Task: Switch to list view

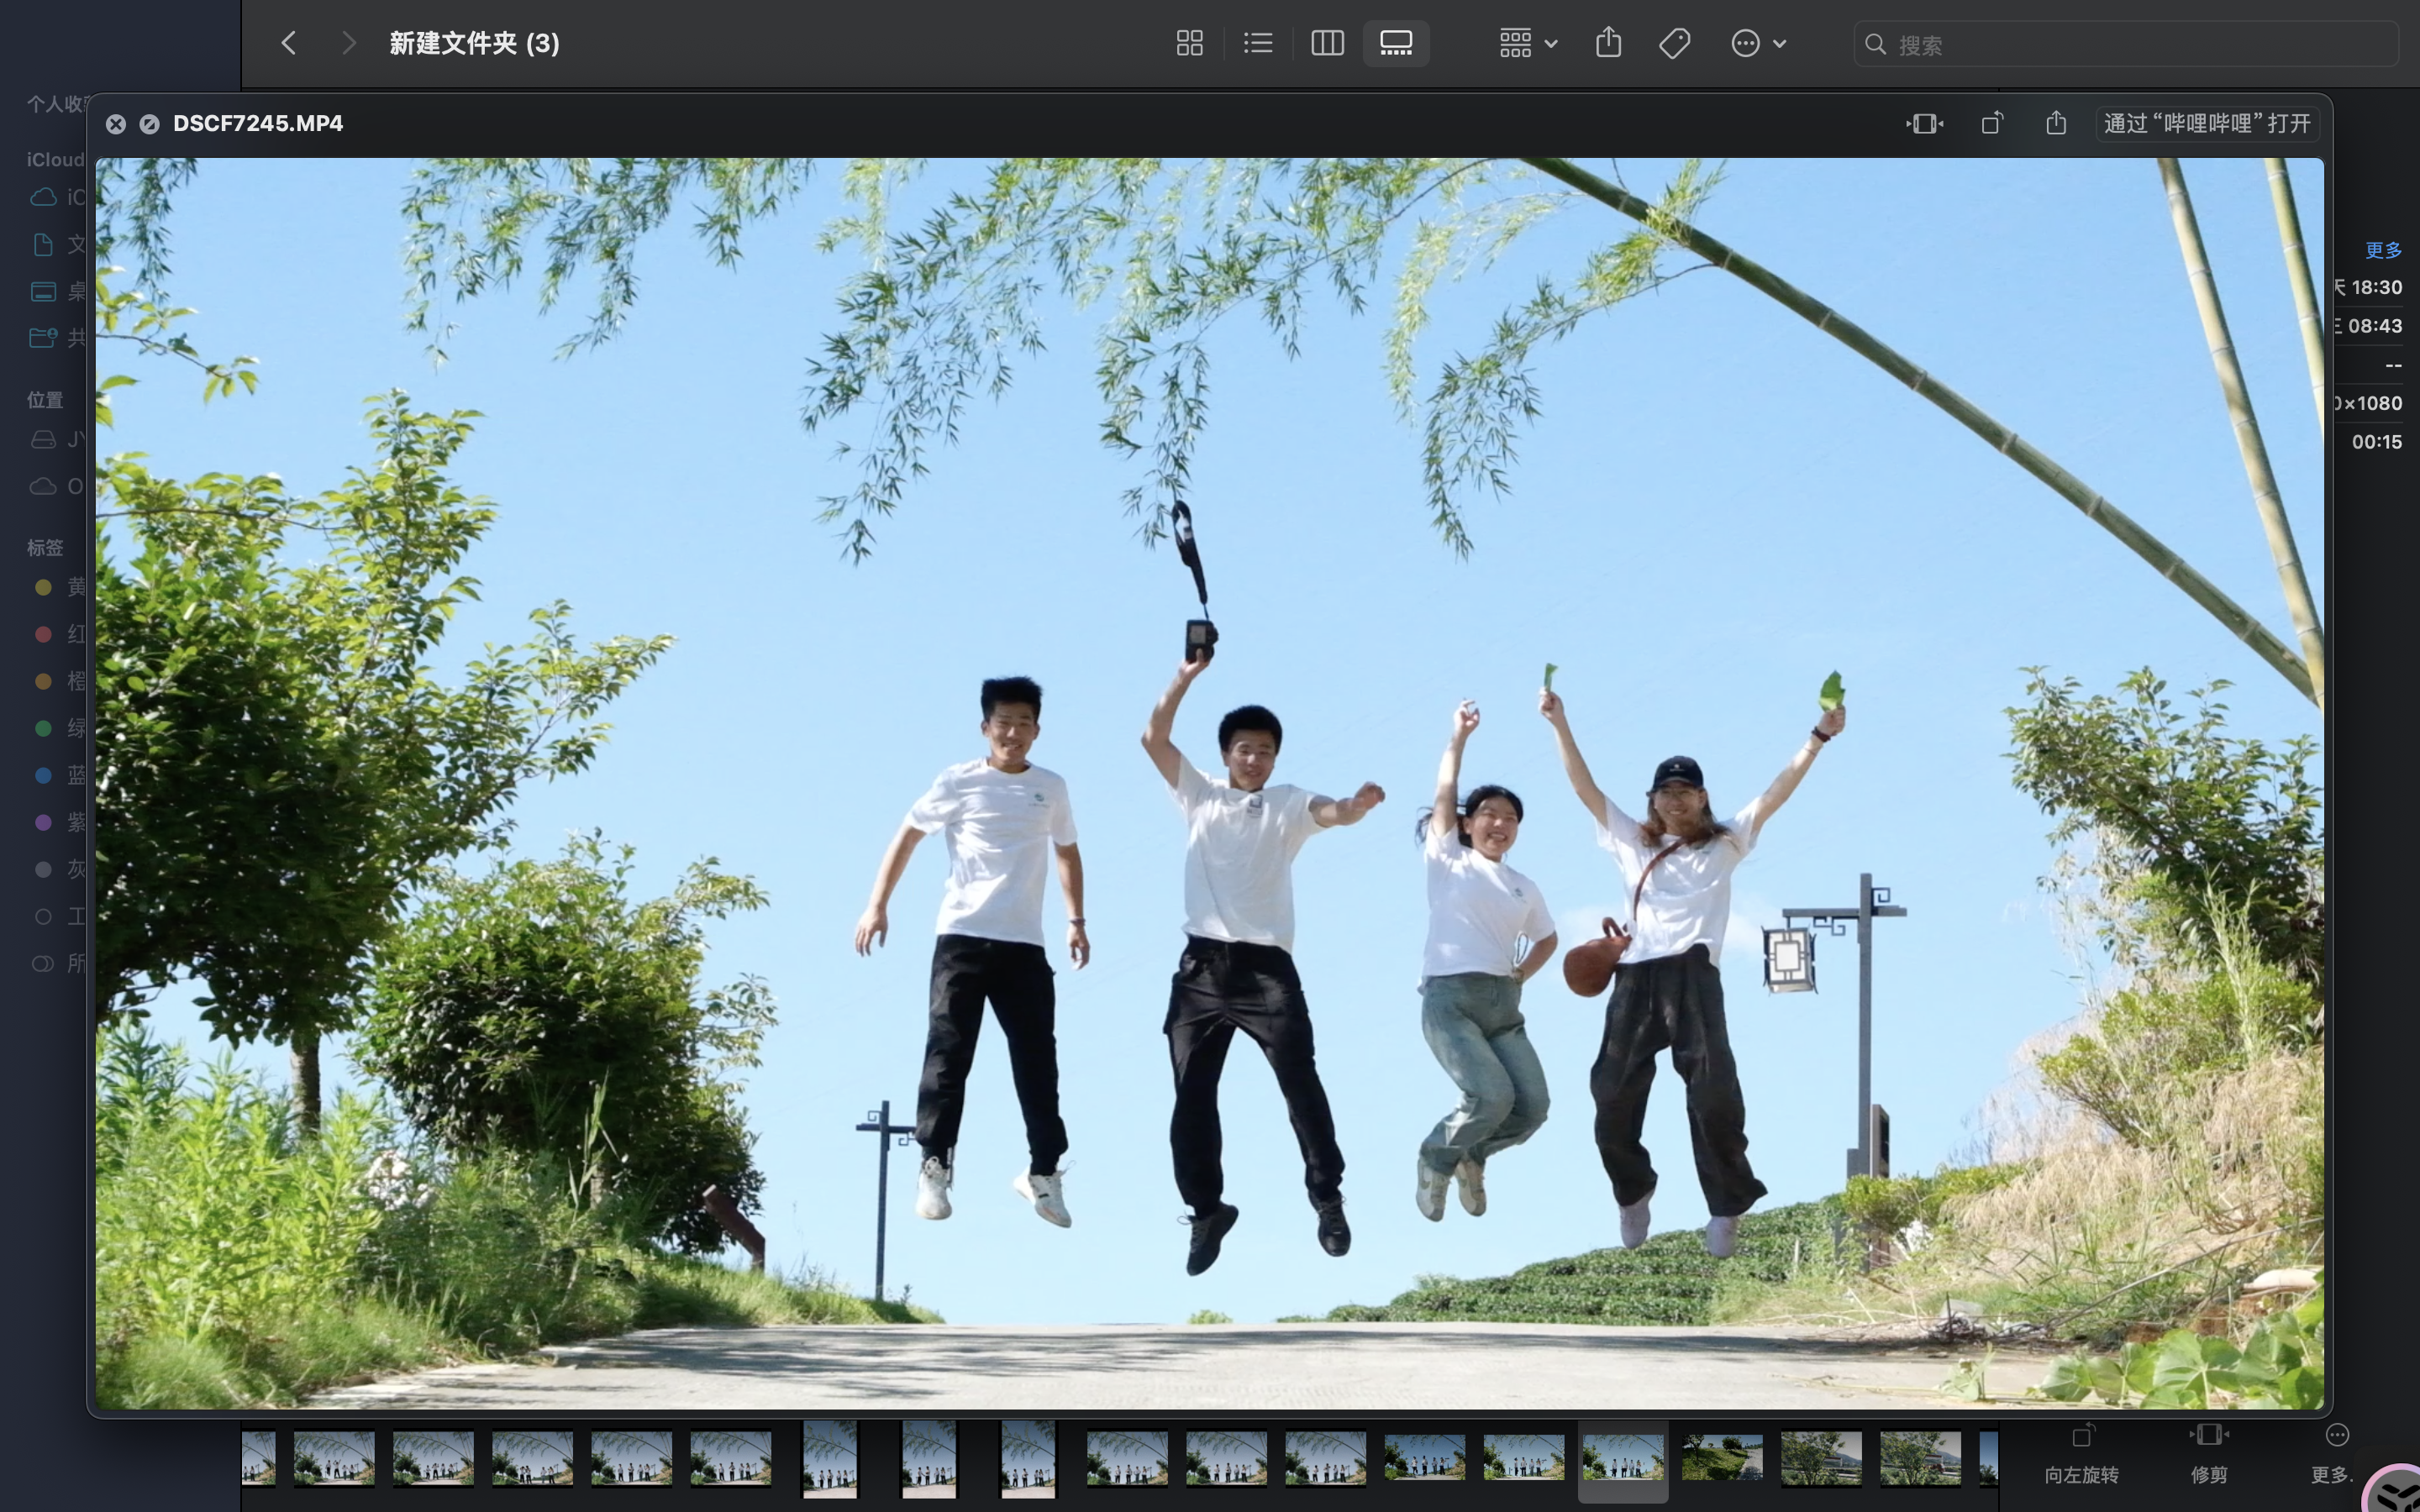Action: (1258, 43)
